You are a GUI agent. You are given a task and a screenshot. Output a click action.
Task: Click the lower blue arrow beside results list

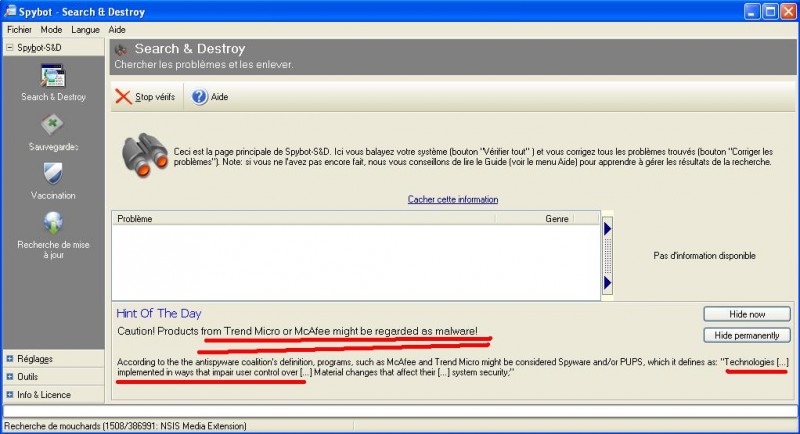608,282
